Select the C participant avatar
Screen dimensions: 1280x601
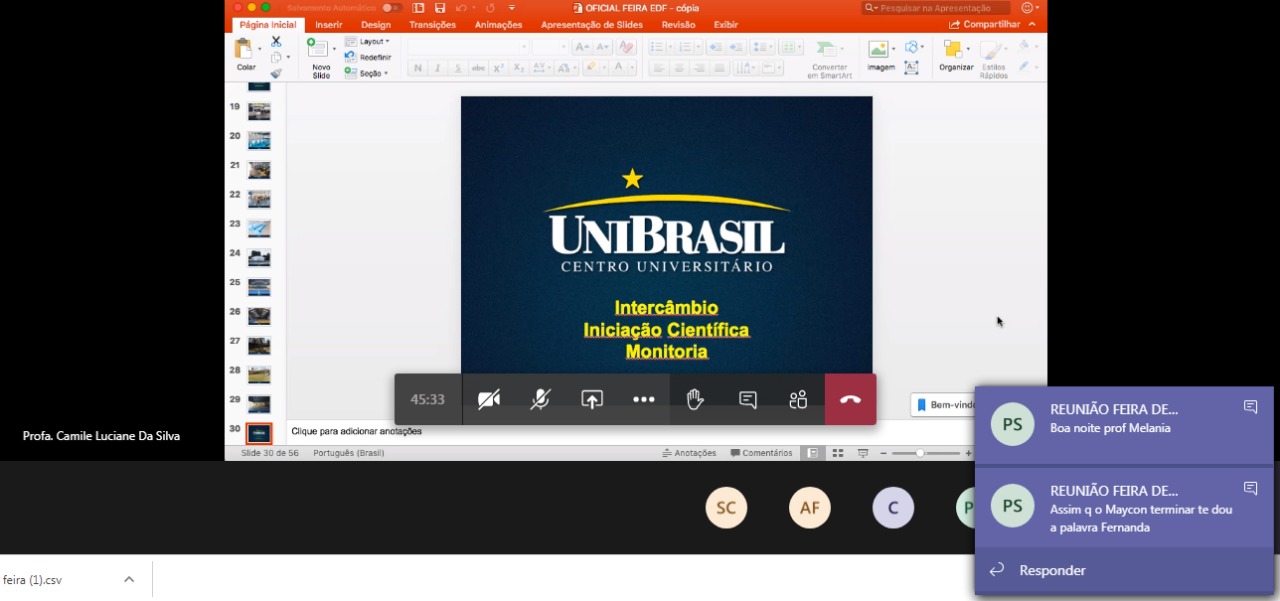coord(893,508)
